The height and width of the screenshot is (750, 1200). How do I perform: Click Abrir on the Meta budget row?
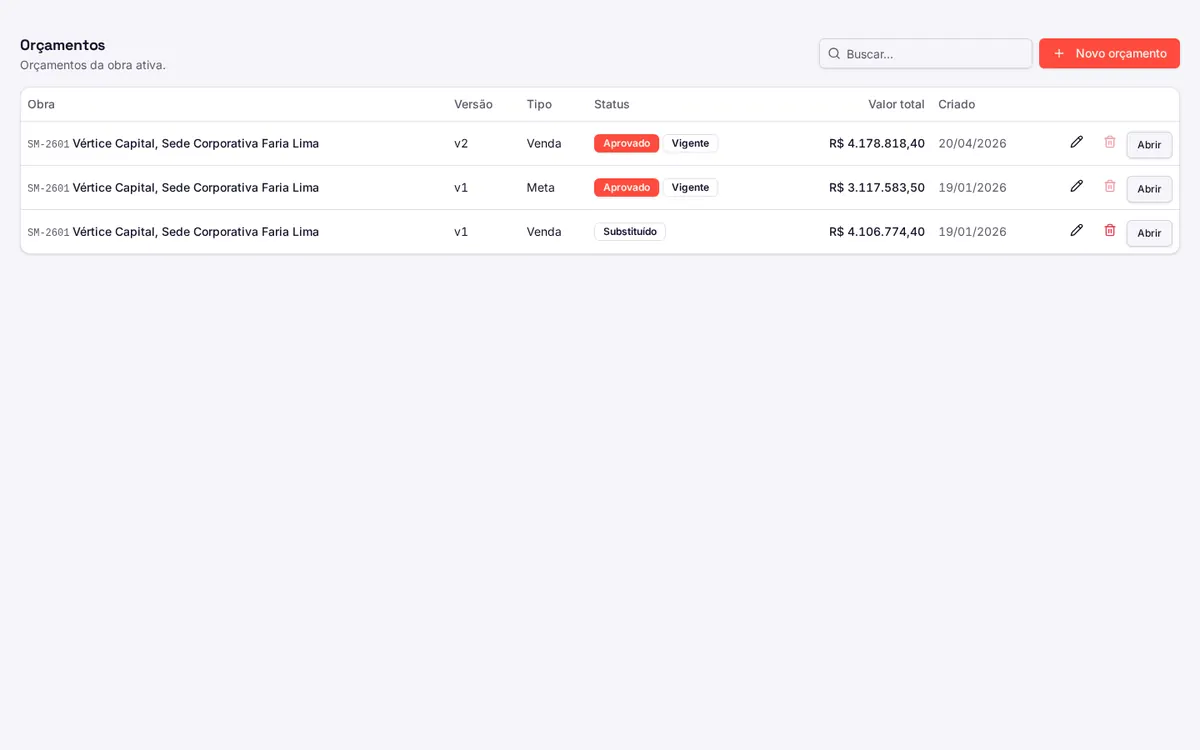coord(1149,189)
